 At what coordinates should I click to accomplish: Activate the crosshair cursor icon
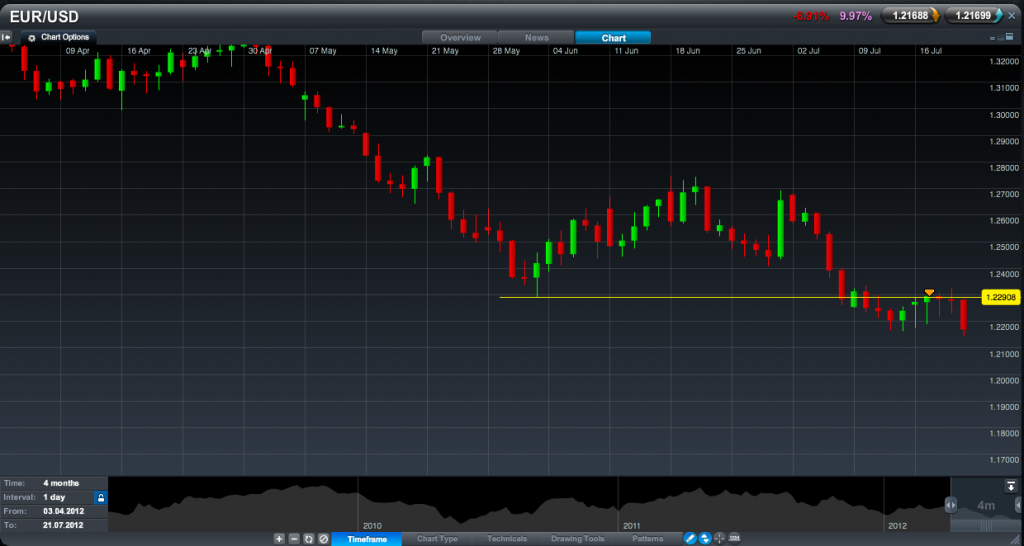[719, 539]
